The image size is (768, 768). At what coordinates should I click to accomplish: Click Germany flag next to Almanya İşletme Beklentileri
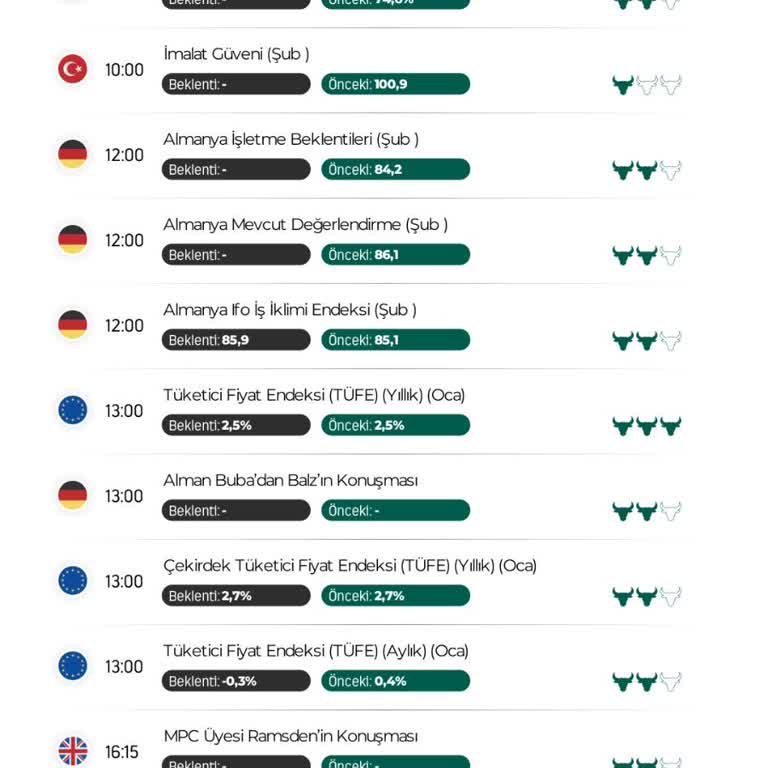[x=72, y=154]
